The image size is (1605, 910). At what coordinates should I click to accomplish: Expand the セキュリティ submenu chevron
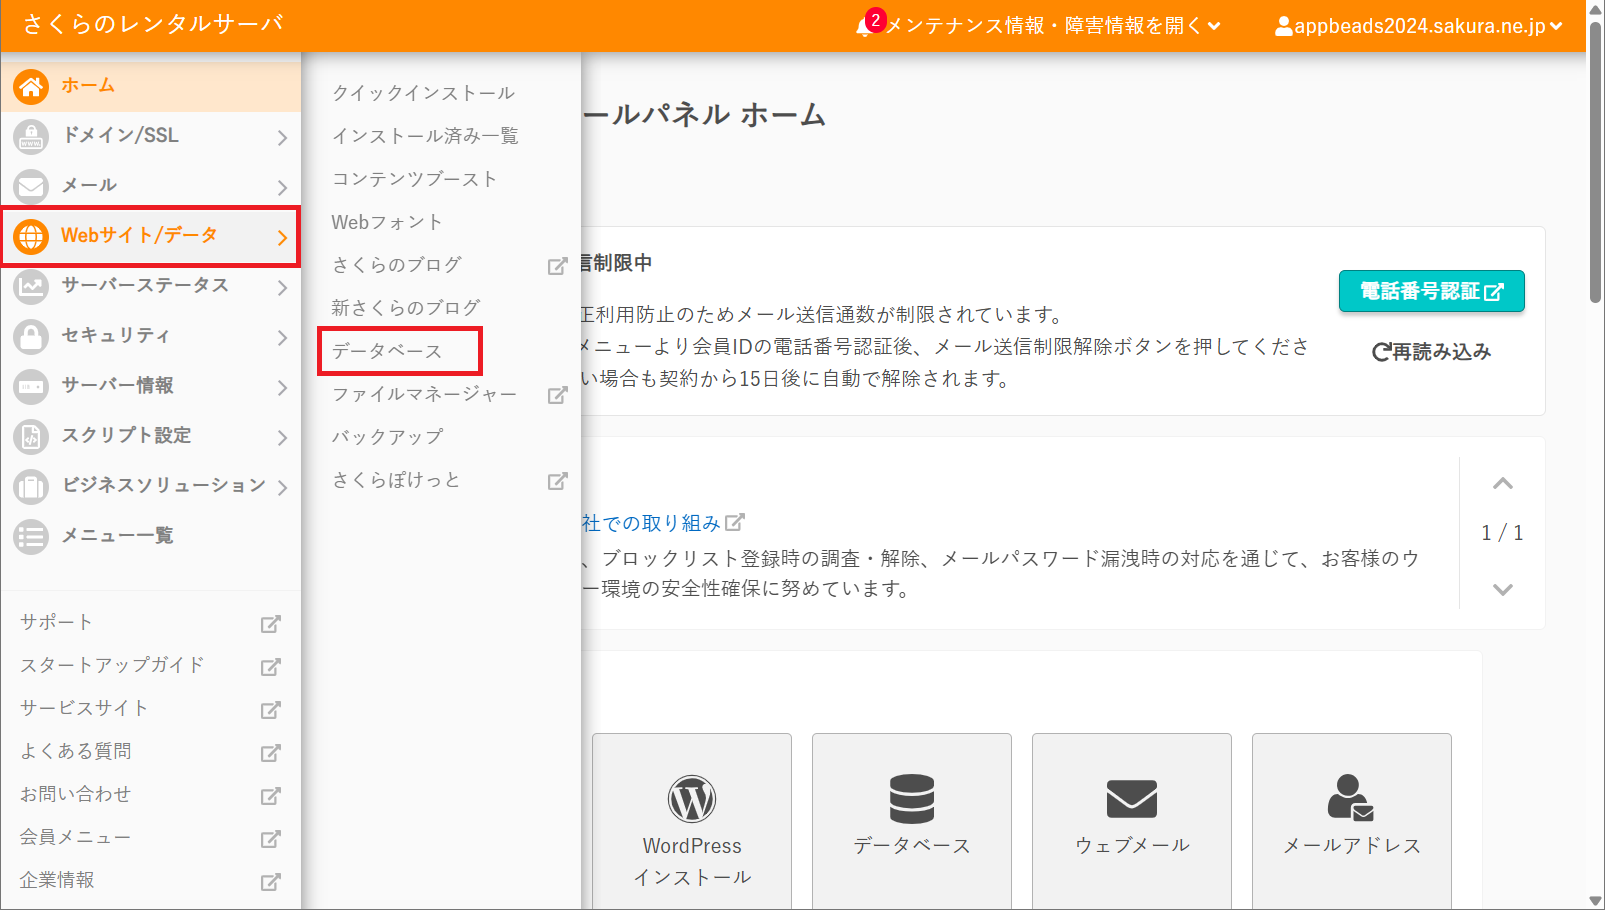pyautogui.click(x=282, y=338)
